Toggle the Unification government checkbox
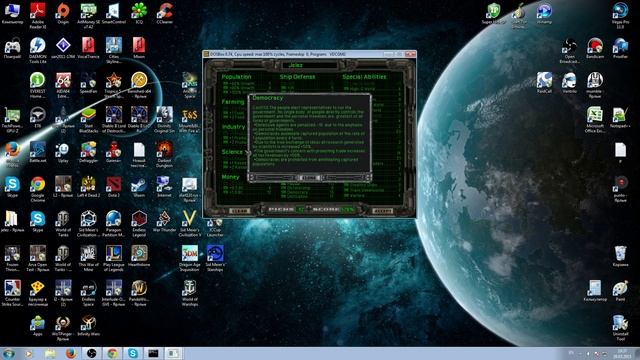Image resolution: width=640 pixels, height=360 pixels. [284, 196]
